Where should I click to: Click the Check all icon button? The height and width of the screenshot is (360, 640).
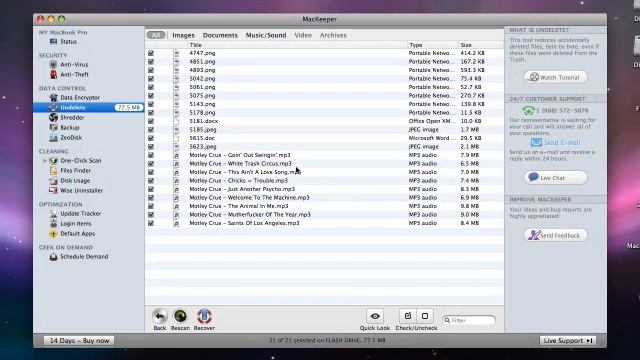coord(407,316)
